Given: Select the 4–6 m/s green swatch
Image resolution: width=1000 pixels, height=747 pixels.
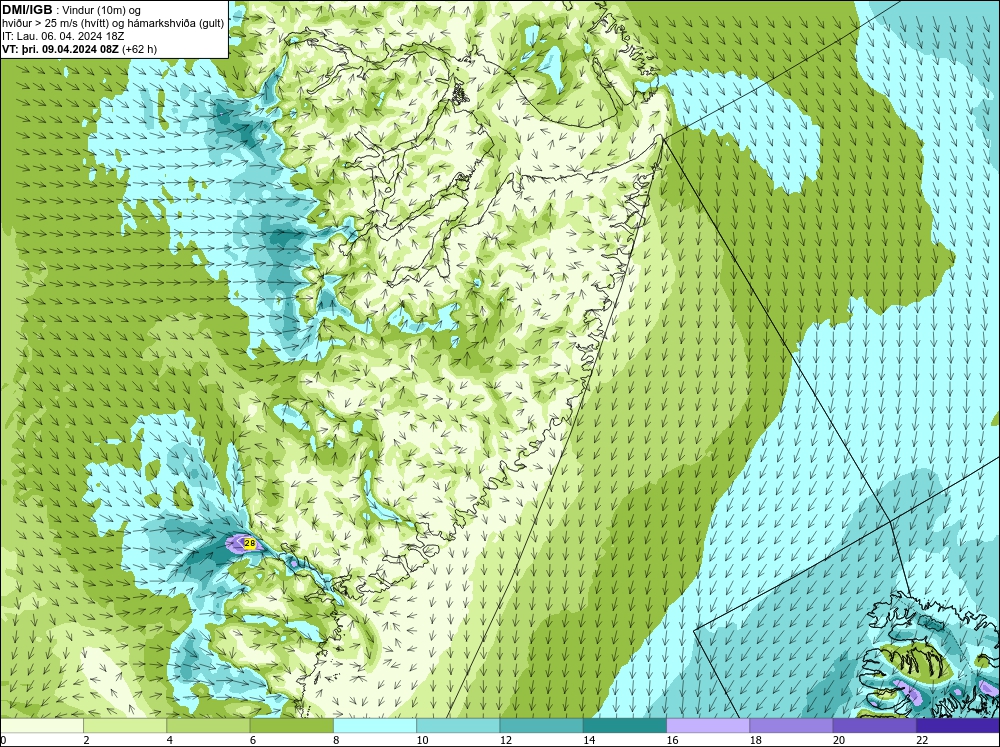Looking at the screenshot, I should tap(208, 726).
